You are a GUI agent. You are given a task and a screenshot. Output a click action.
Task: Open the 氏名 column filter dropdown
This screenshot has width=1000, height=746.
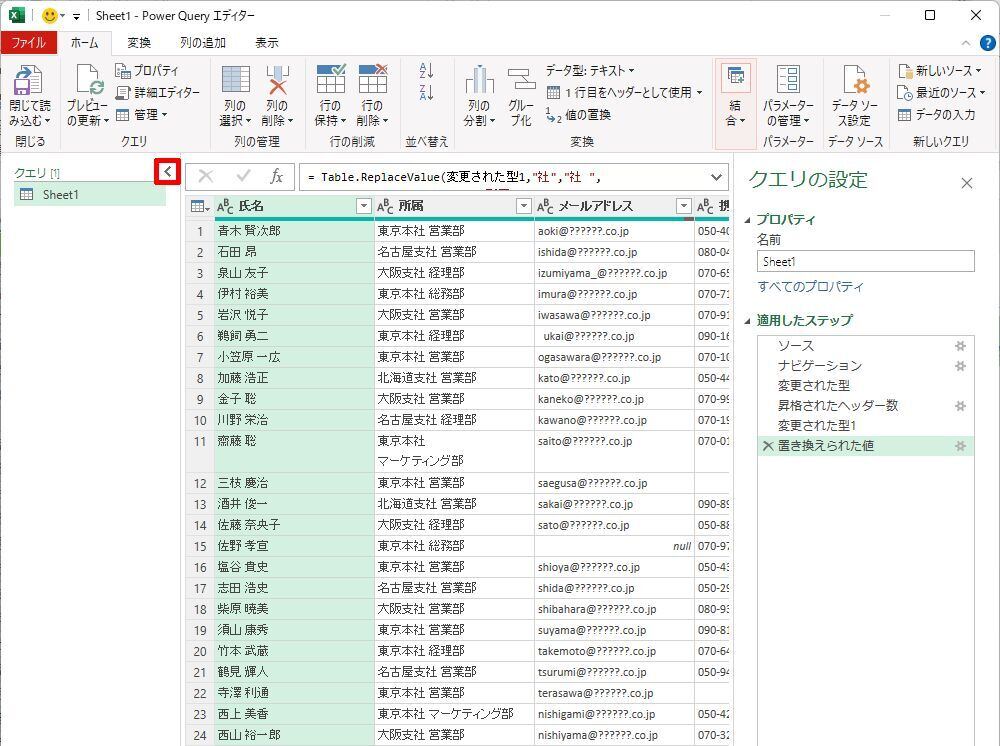coord(363,206)
